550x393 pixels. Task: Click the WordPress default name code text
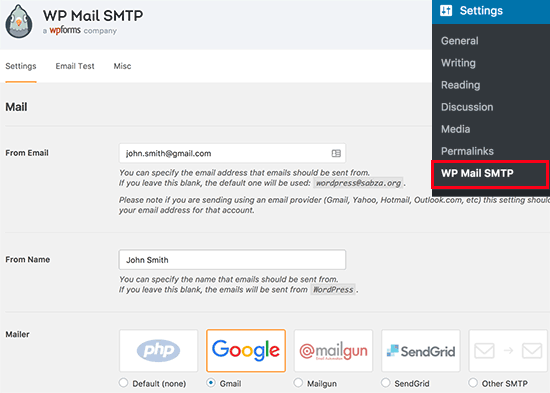coord(333,289)
